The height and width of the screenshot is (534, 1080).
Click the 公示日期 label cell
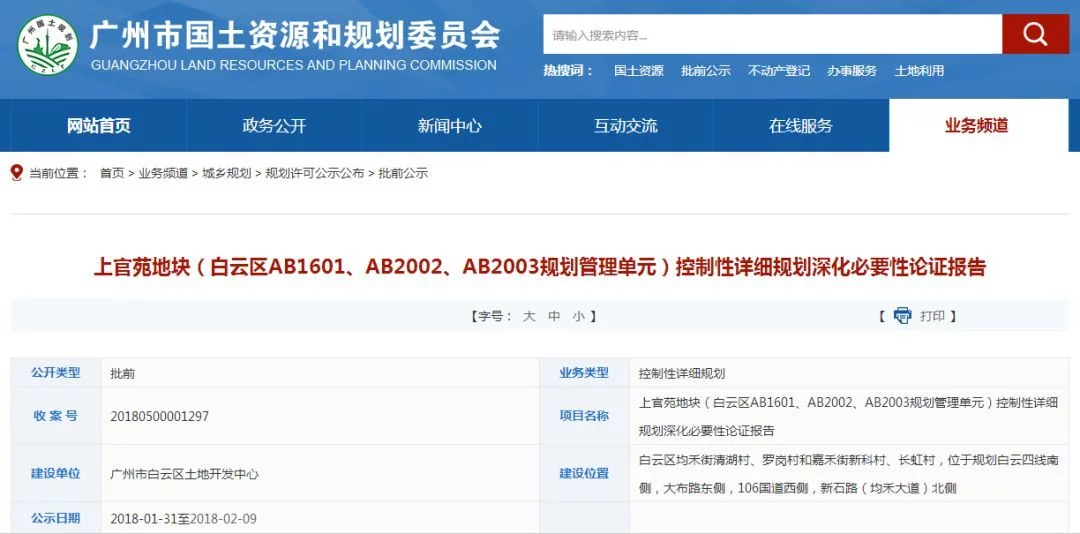pos(56,517)
